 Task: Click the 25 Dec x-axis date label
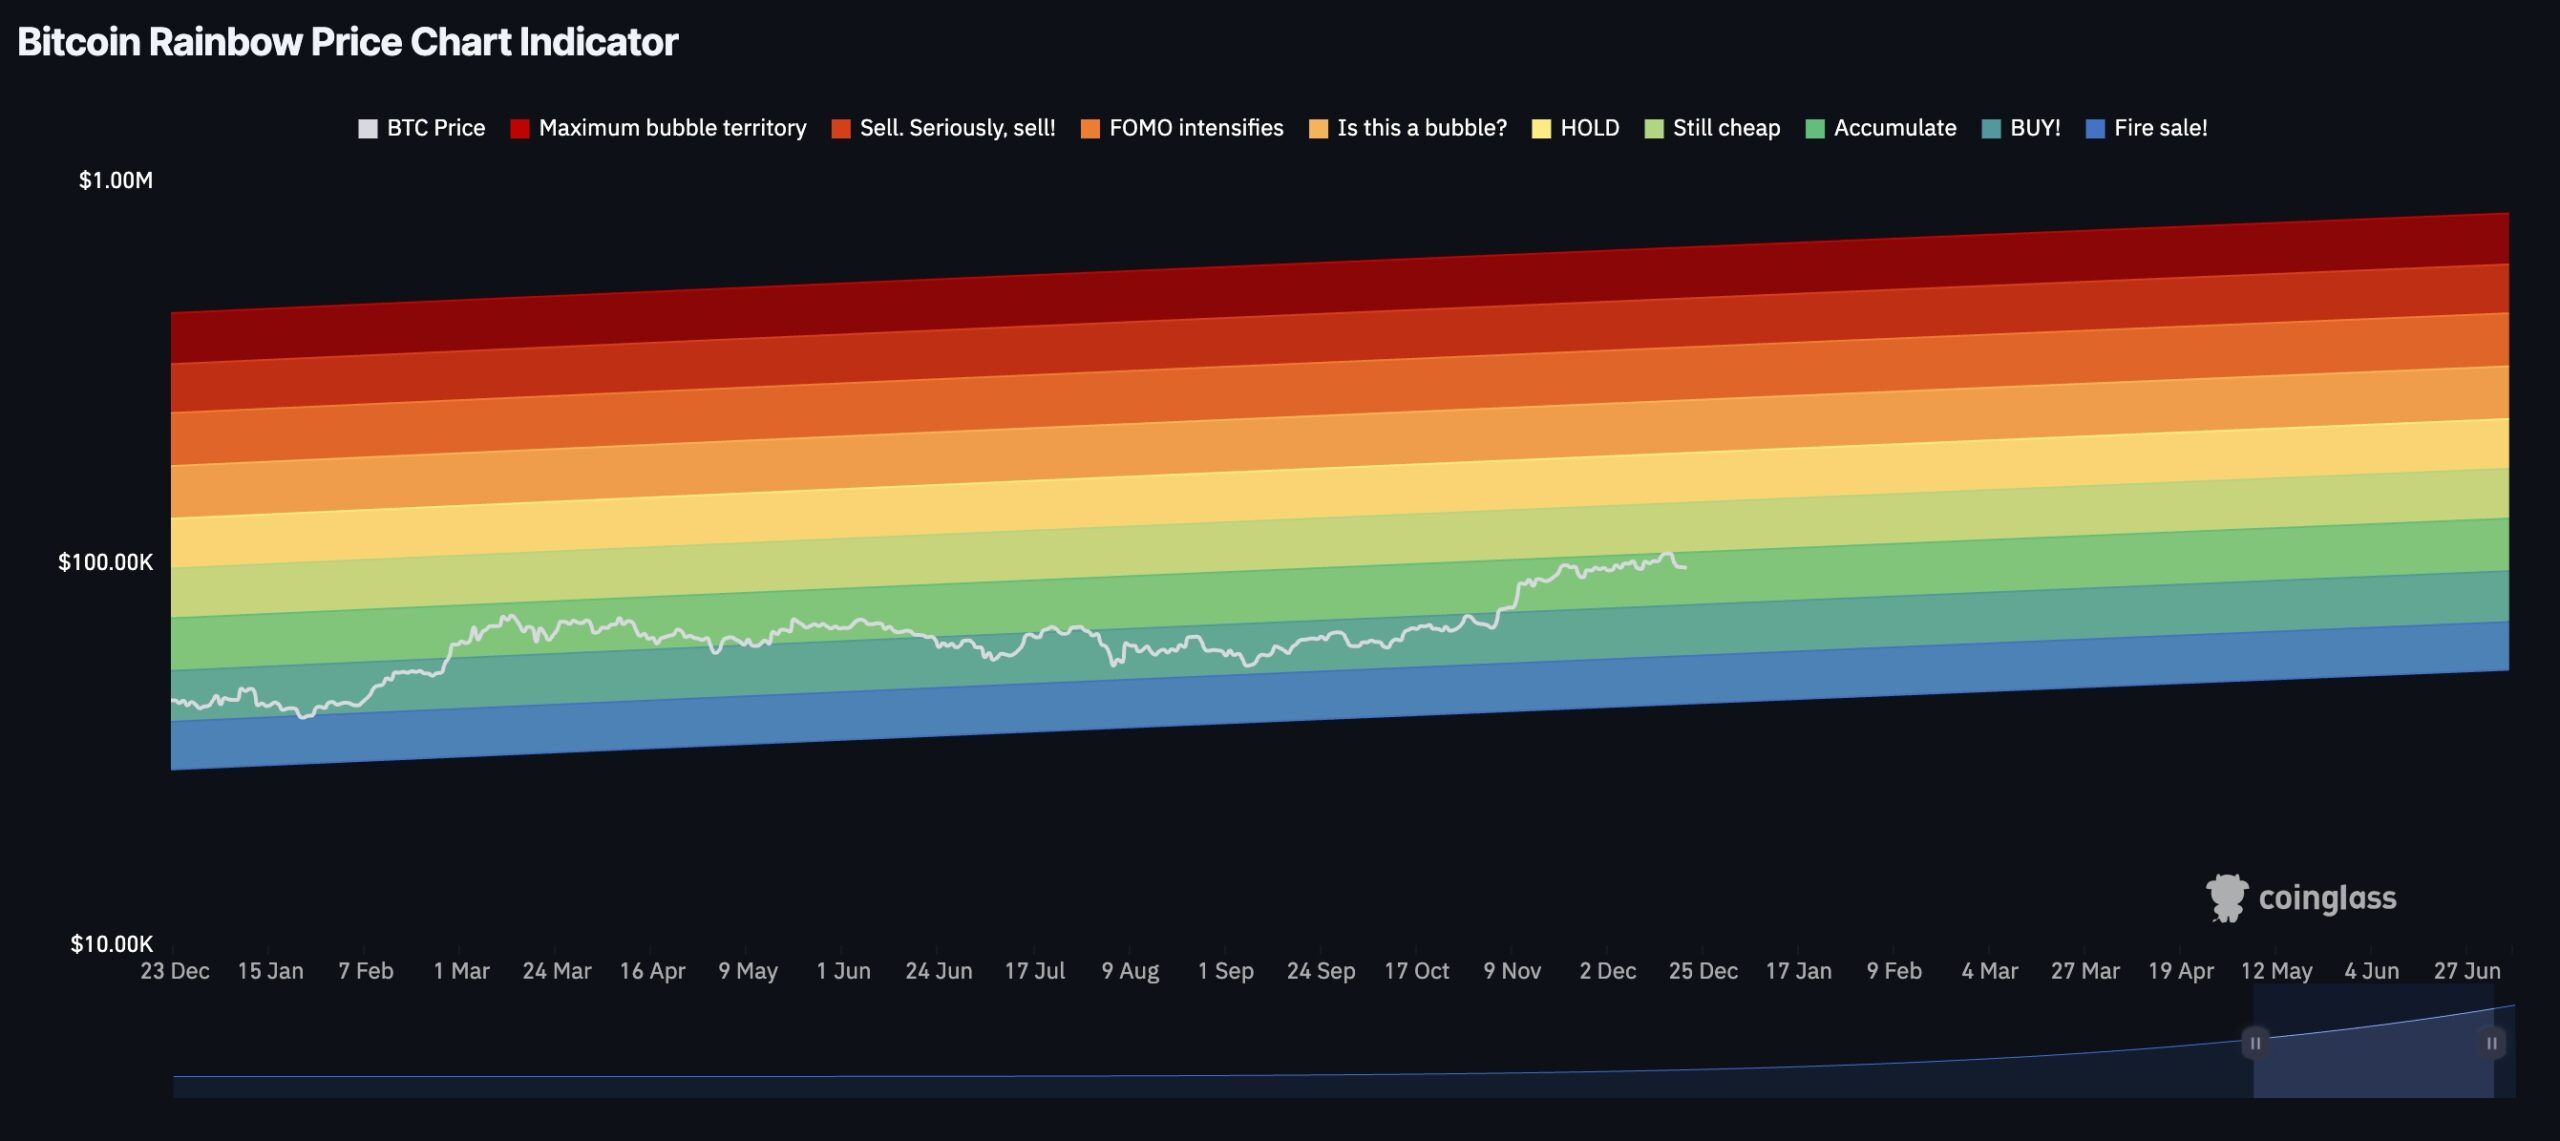coord(1704,971)
